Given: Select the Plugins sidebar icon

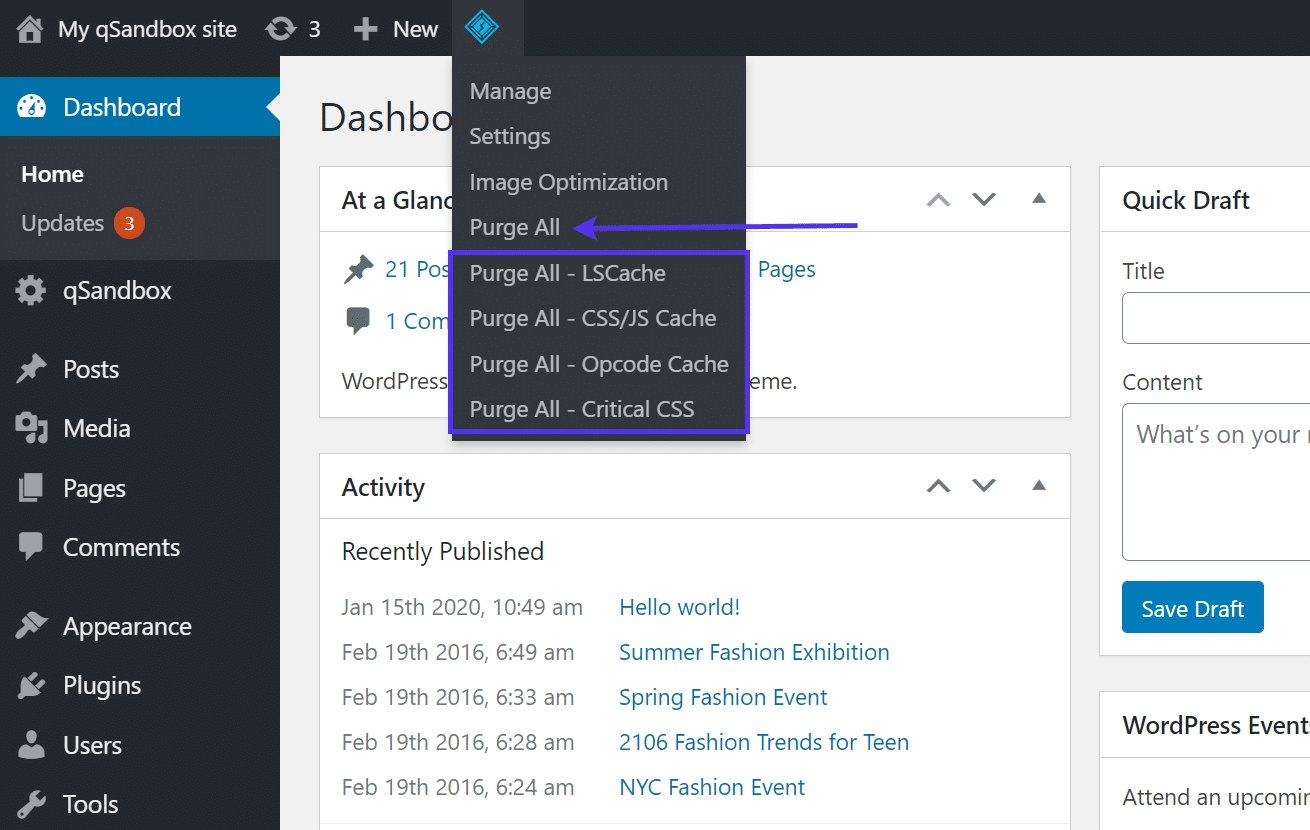Looking at the screenshot, I should point(33,685).
